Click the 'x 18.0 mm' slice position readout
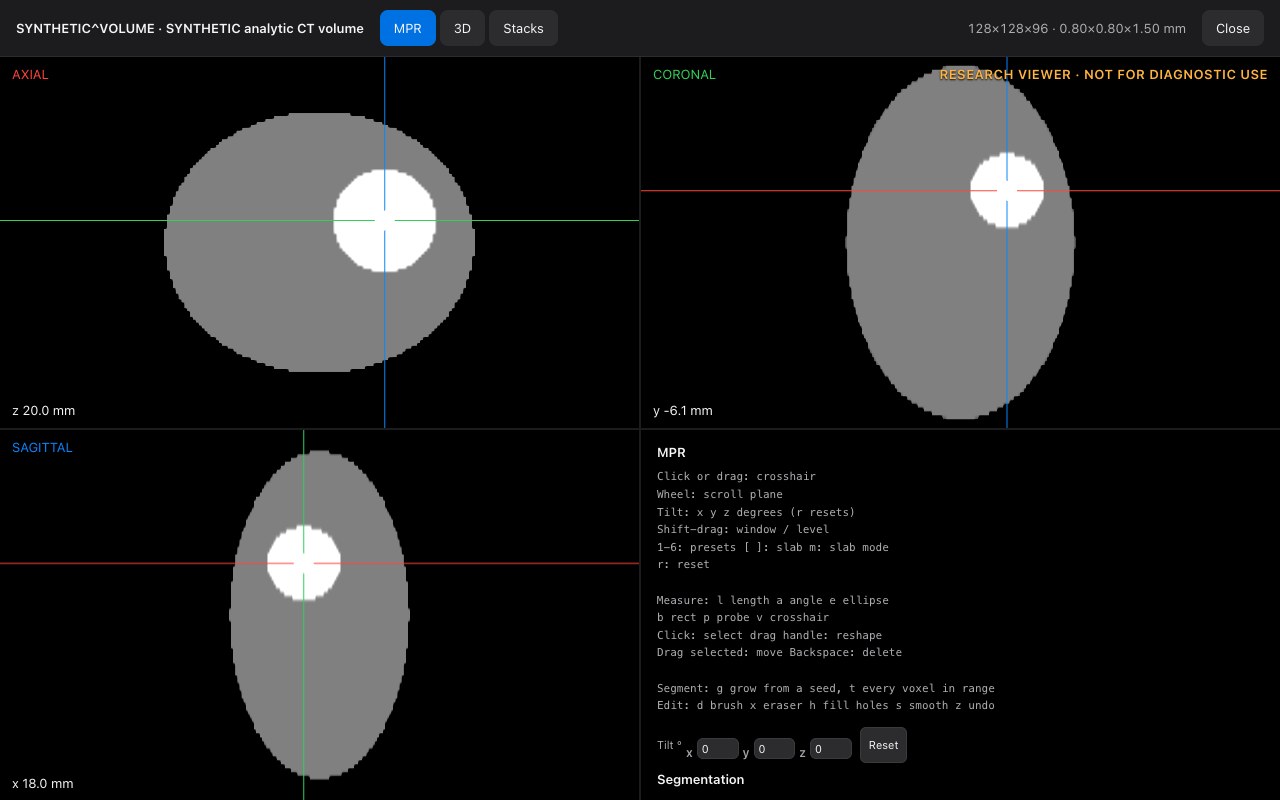Screen dimensions: 1280x800 coord(43,783)
